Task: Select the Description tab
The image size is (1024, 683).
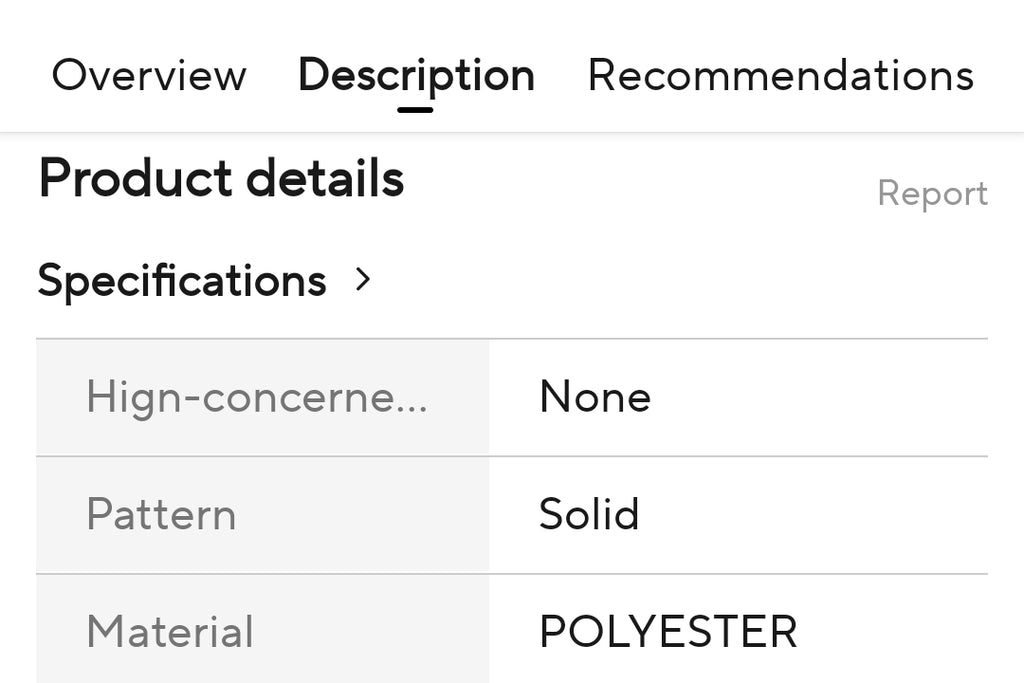Action: 416,77
